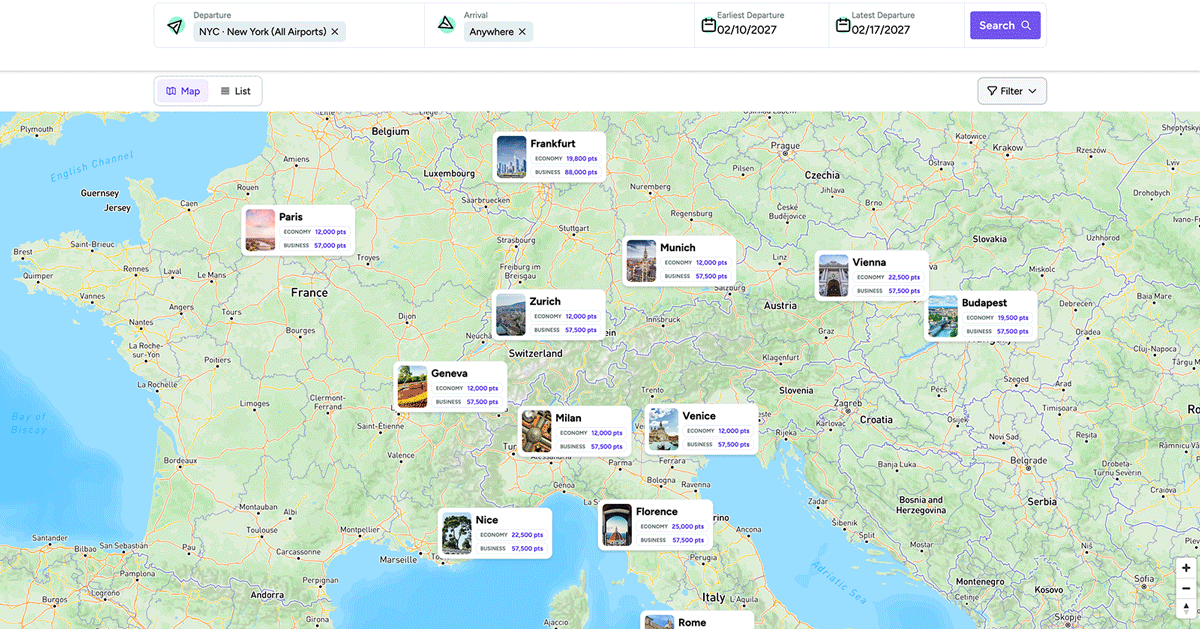This screenshot has height=629, width=1200.
Task: Select the Milan card title
Action: coord(568,418)
